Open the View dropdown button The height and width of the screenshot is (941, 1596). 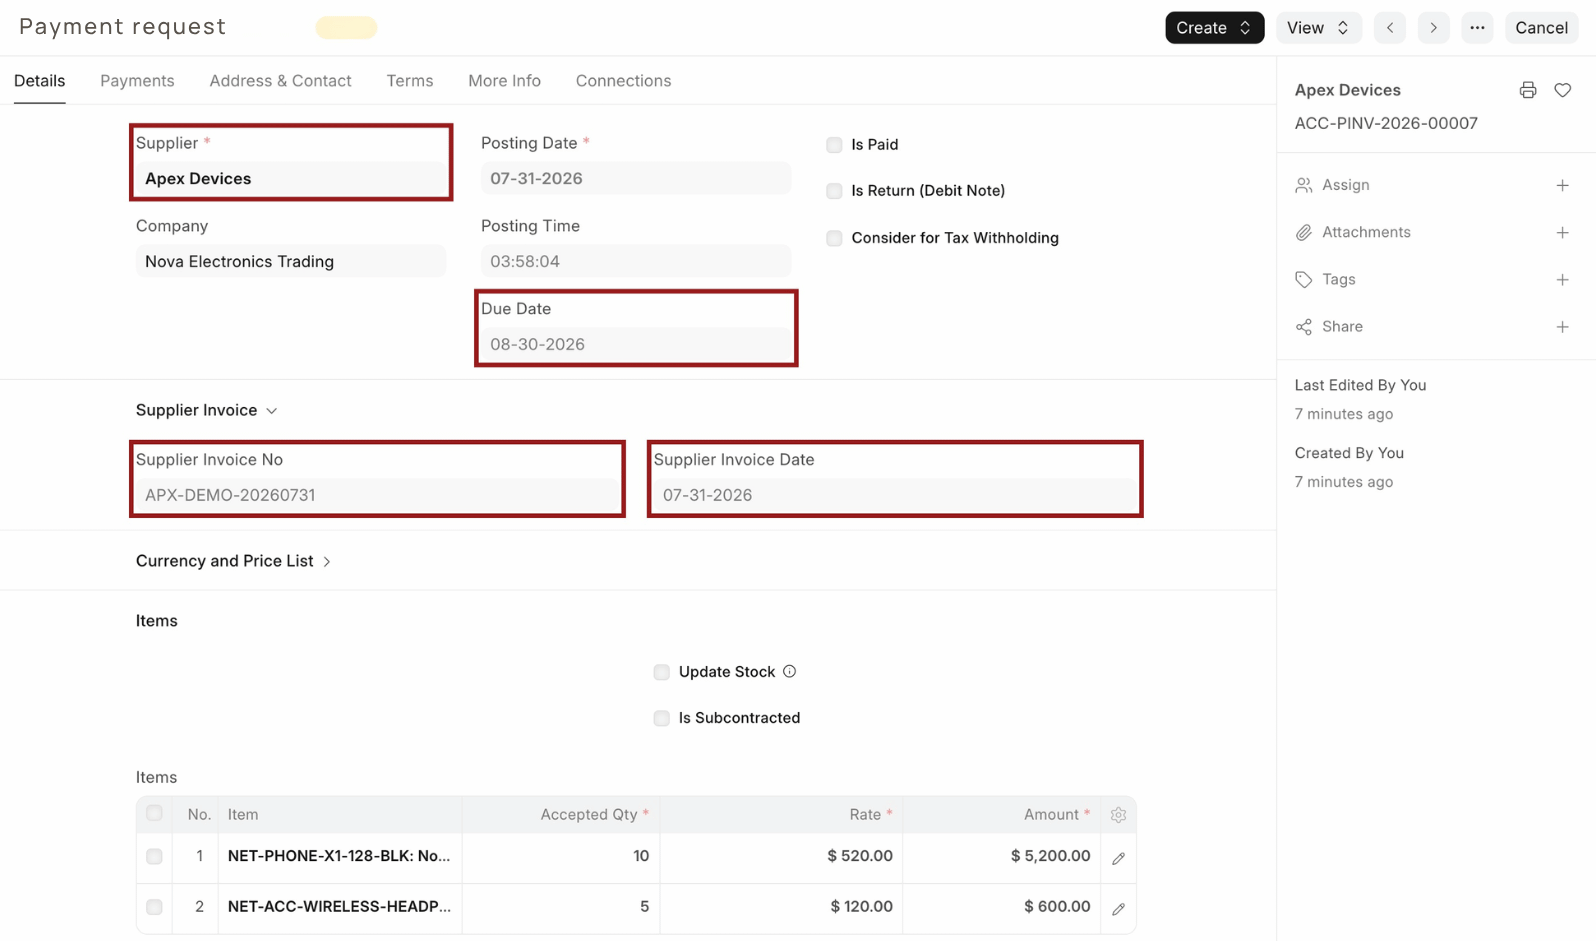pyautogui.click(x=1318, y=28)
